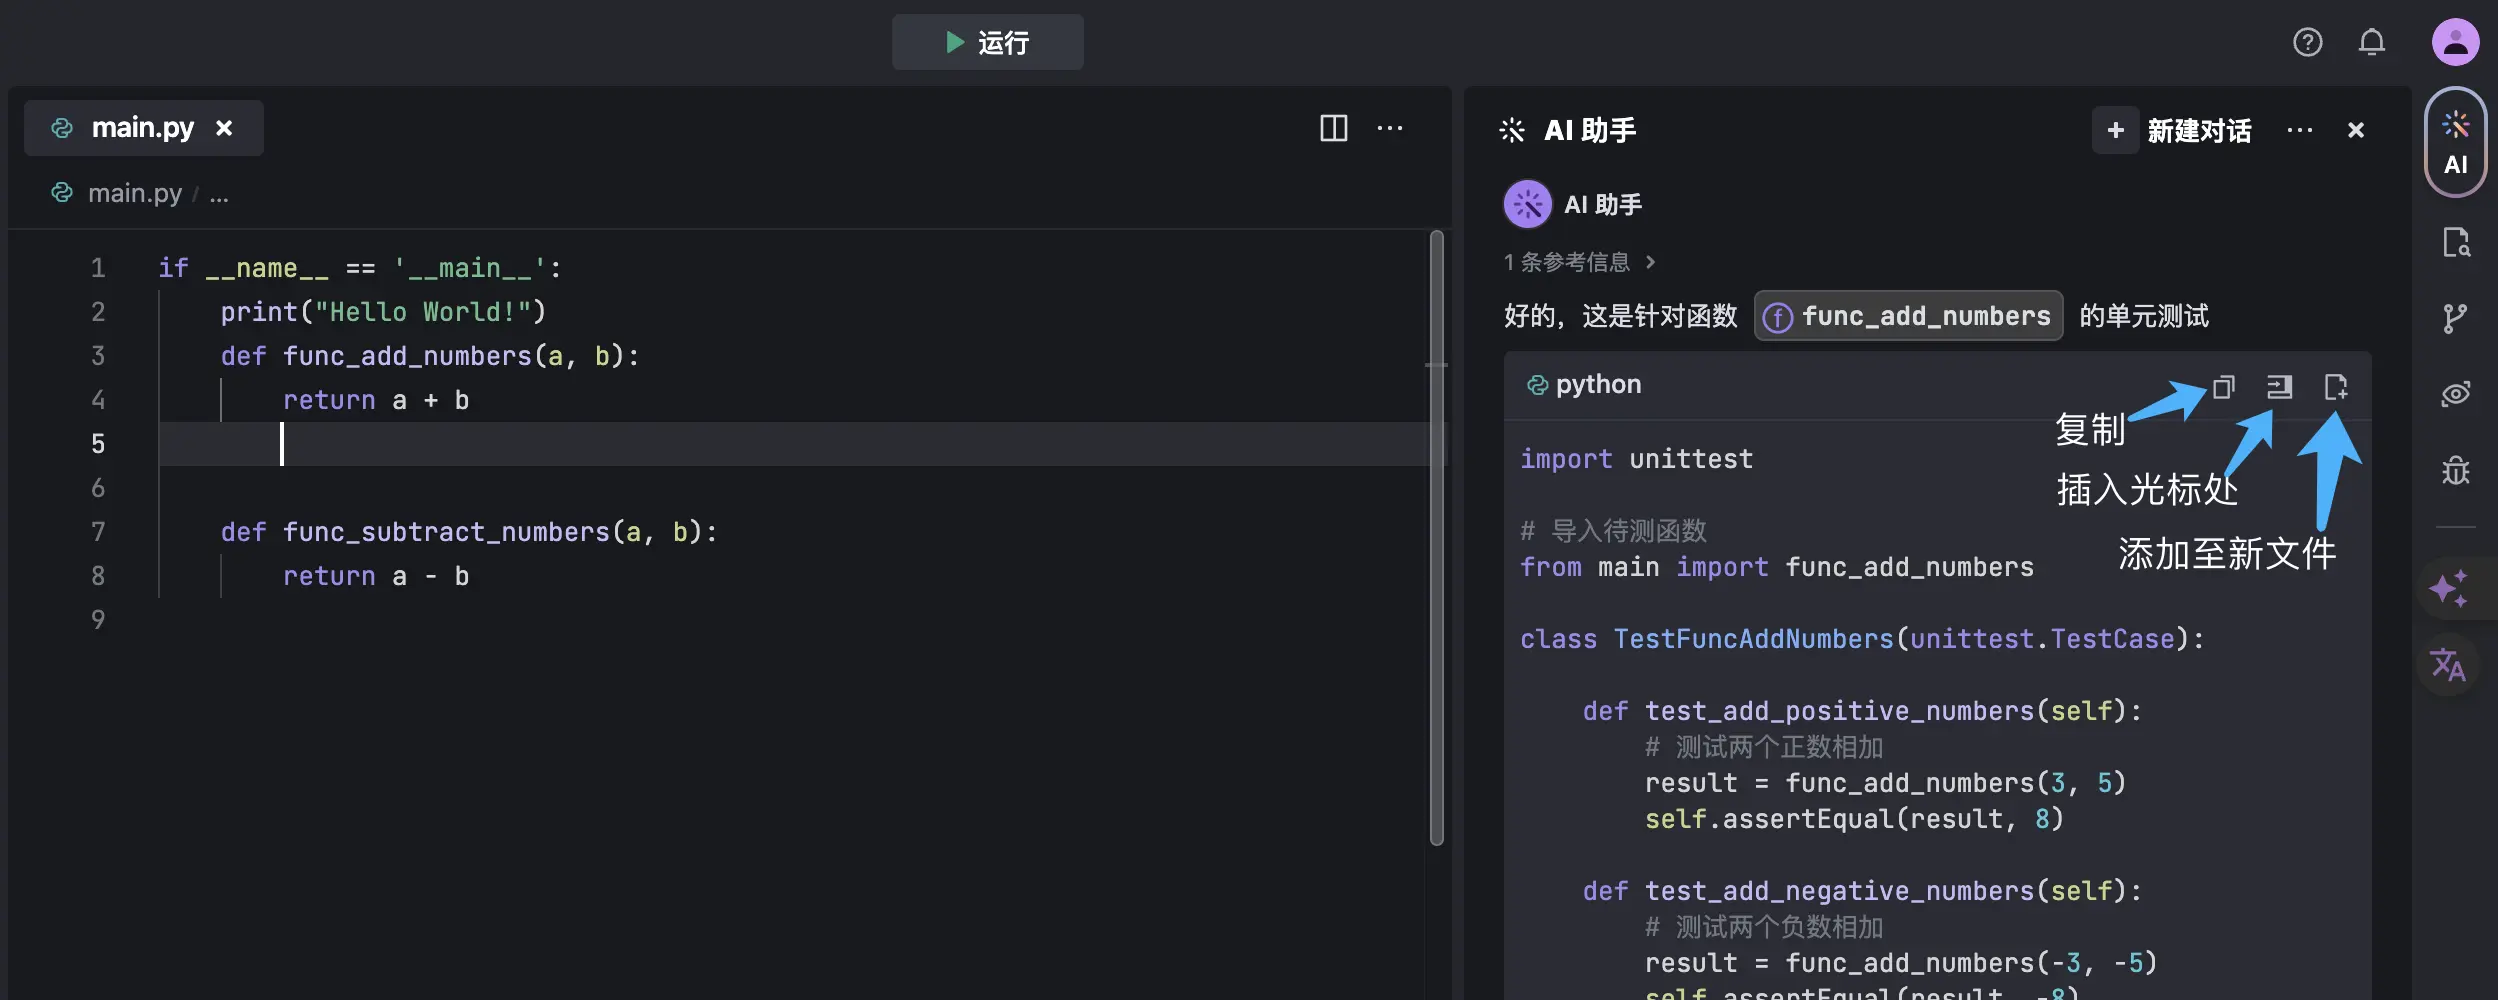Viewport: 2498px width, 1000px height.
Task: Click the main.py tab file icon
Action: (x=62, y=128)
